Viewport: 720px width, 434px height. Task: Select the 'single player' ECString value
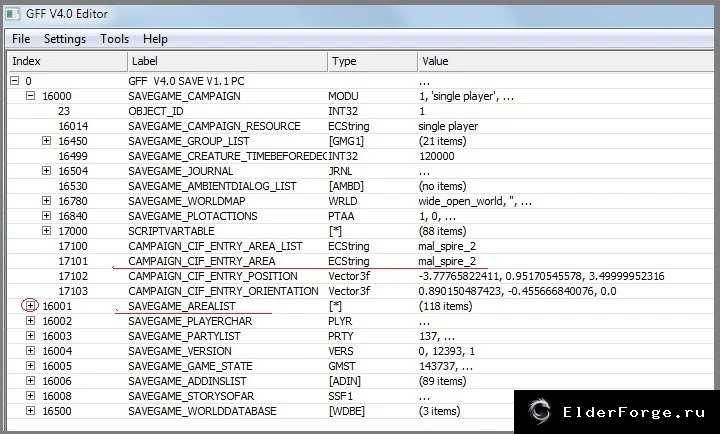[x=448, y=126]
